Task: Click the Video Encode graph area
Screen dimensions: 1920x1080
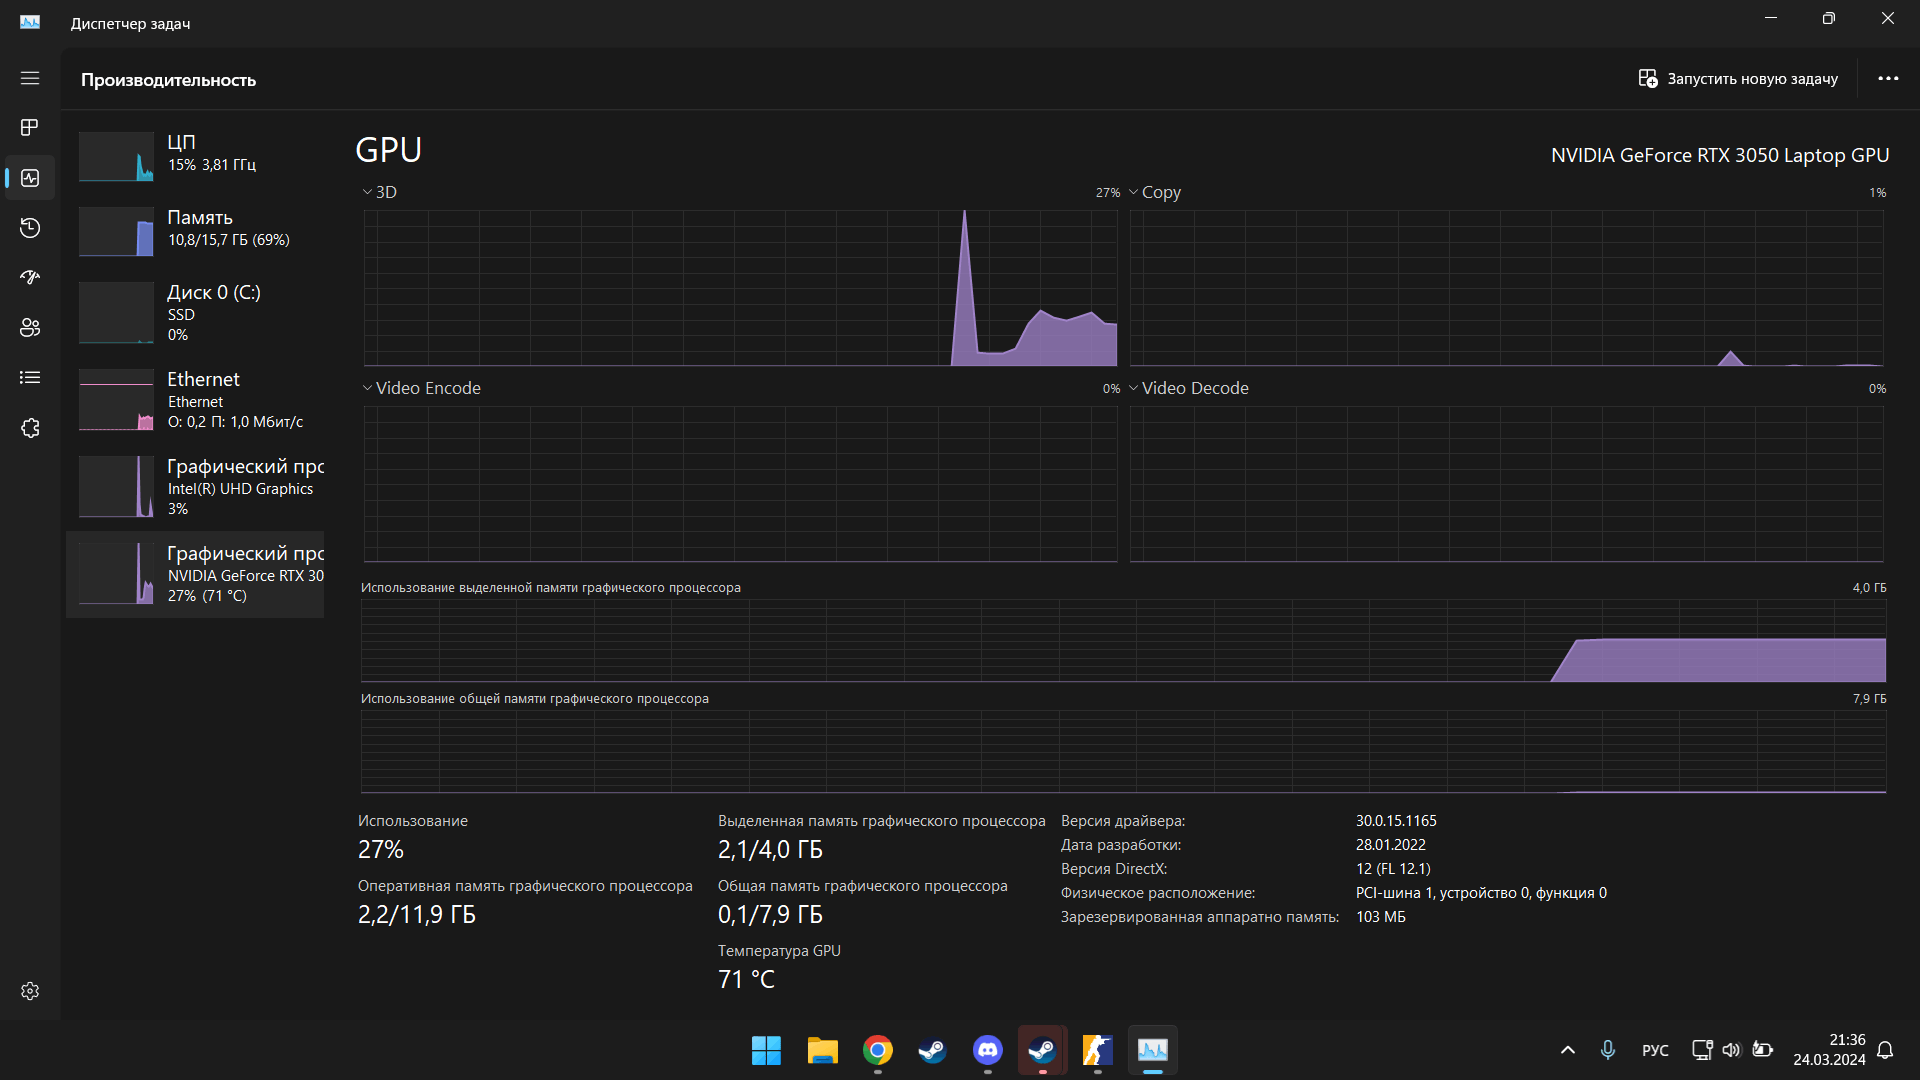Action: (740, 484)
